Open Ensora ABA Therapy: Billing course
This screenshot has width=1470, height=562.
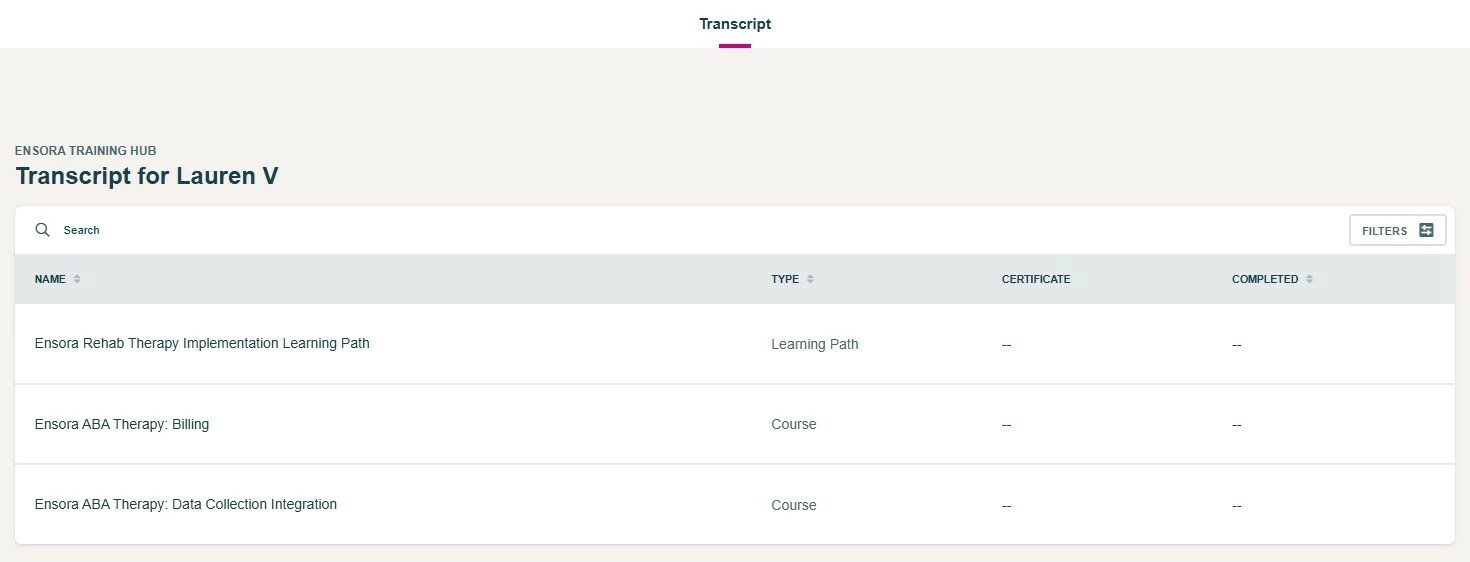[x=122, y=424]
